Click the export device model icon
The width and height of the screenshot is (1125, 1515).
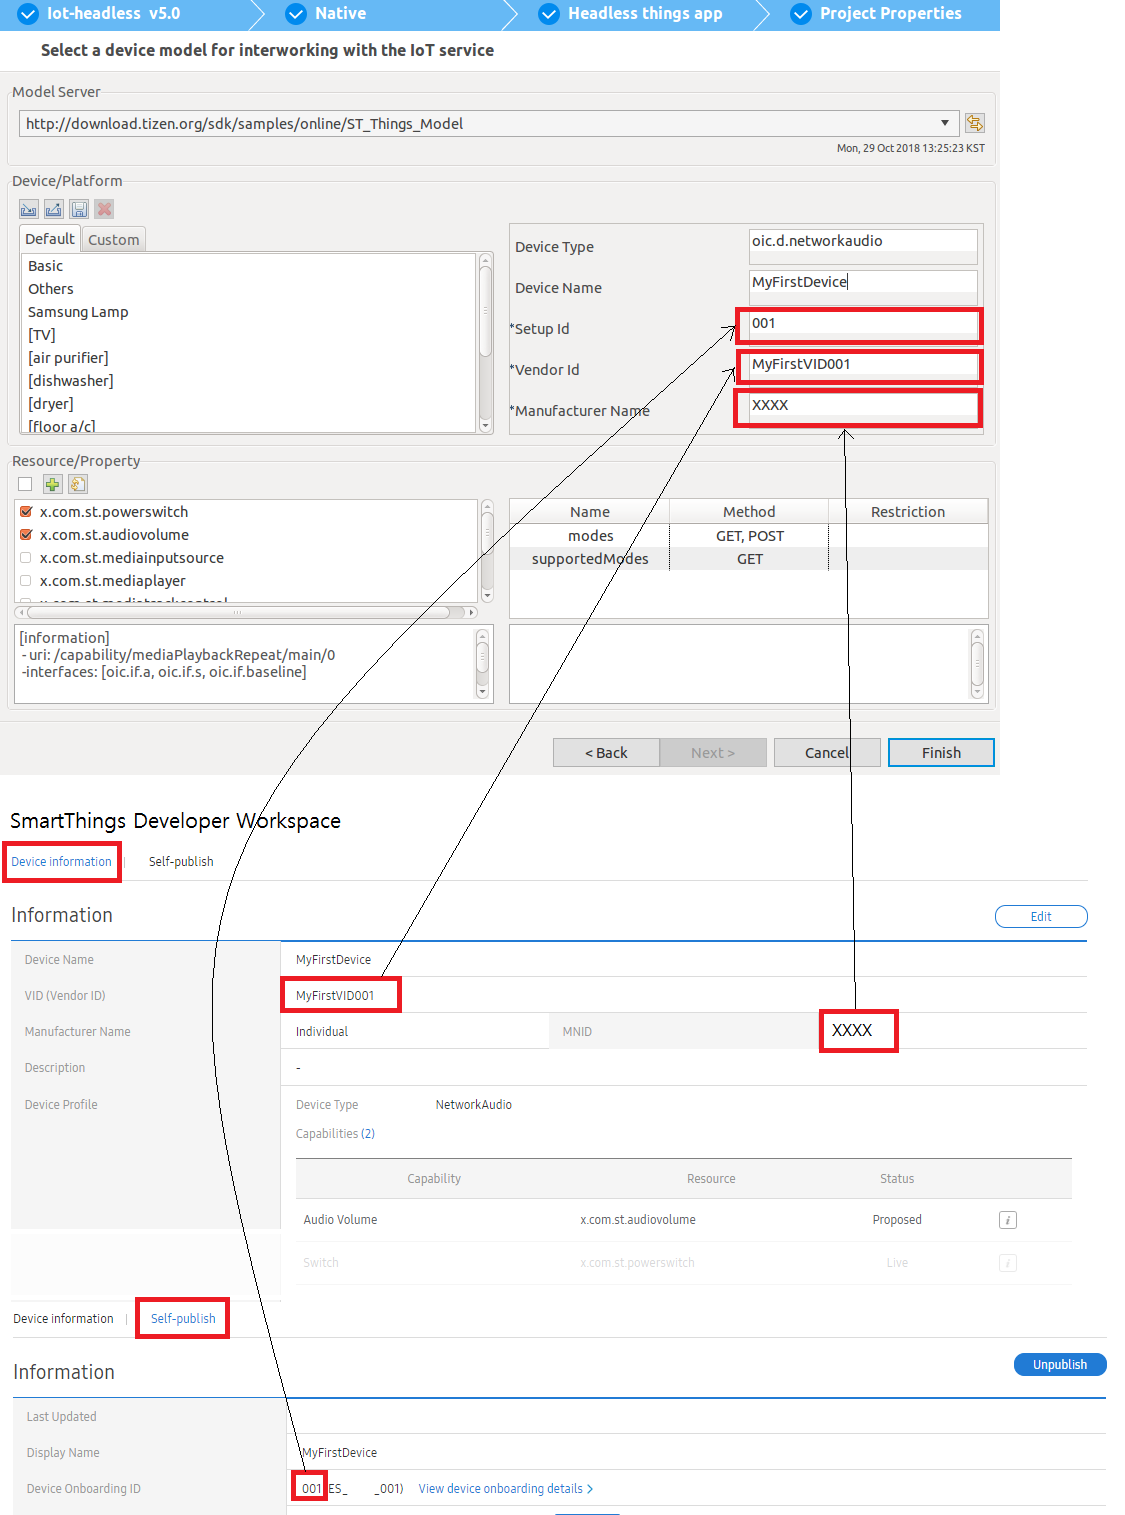coord(54,209)
